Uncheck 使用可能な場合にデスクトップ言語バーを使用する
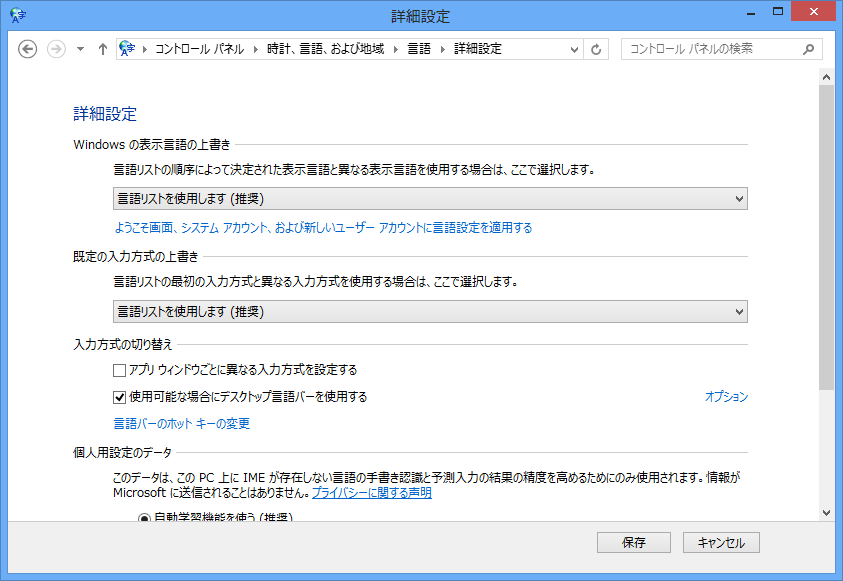This screenshot has width=843, height=581. pos(120,397)
